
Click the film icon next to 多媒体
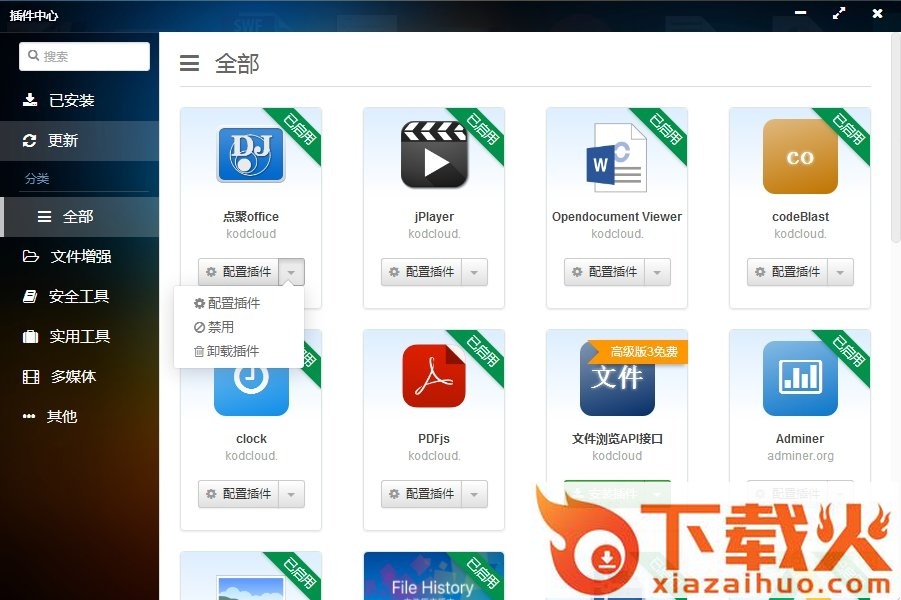click(31, 376)
